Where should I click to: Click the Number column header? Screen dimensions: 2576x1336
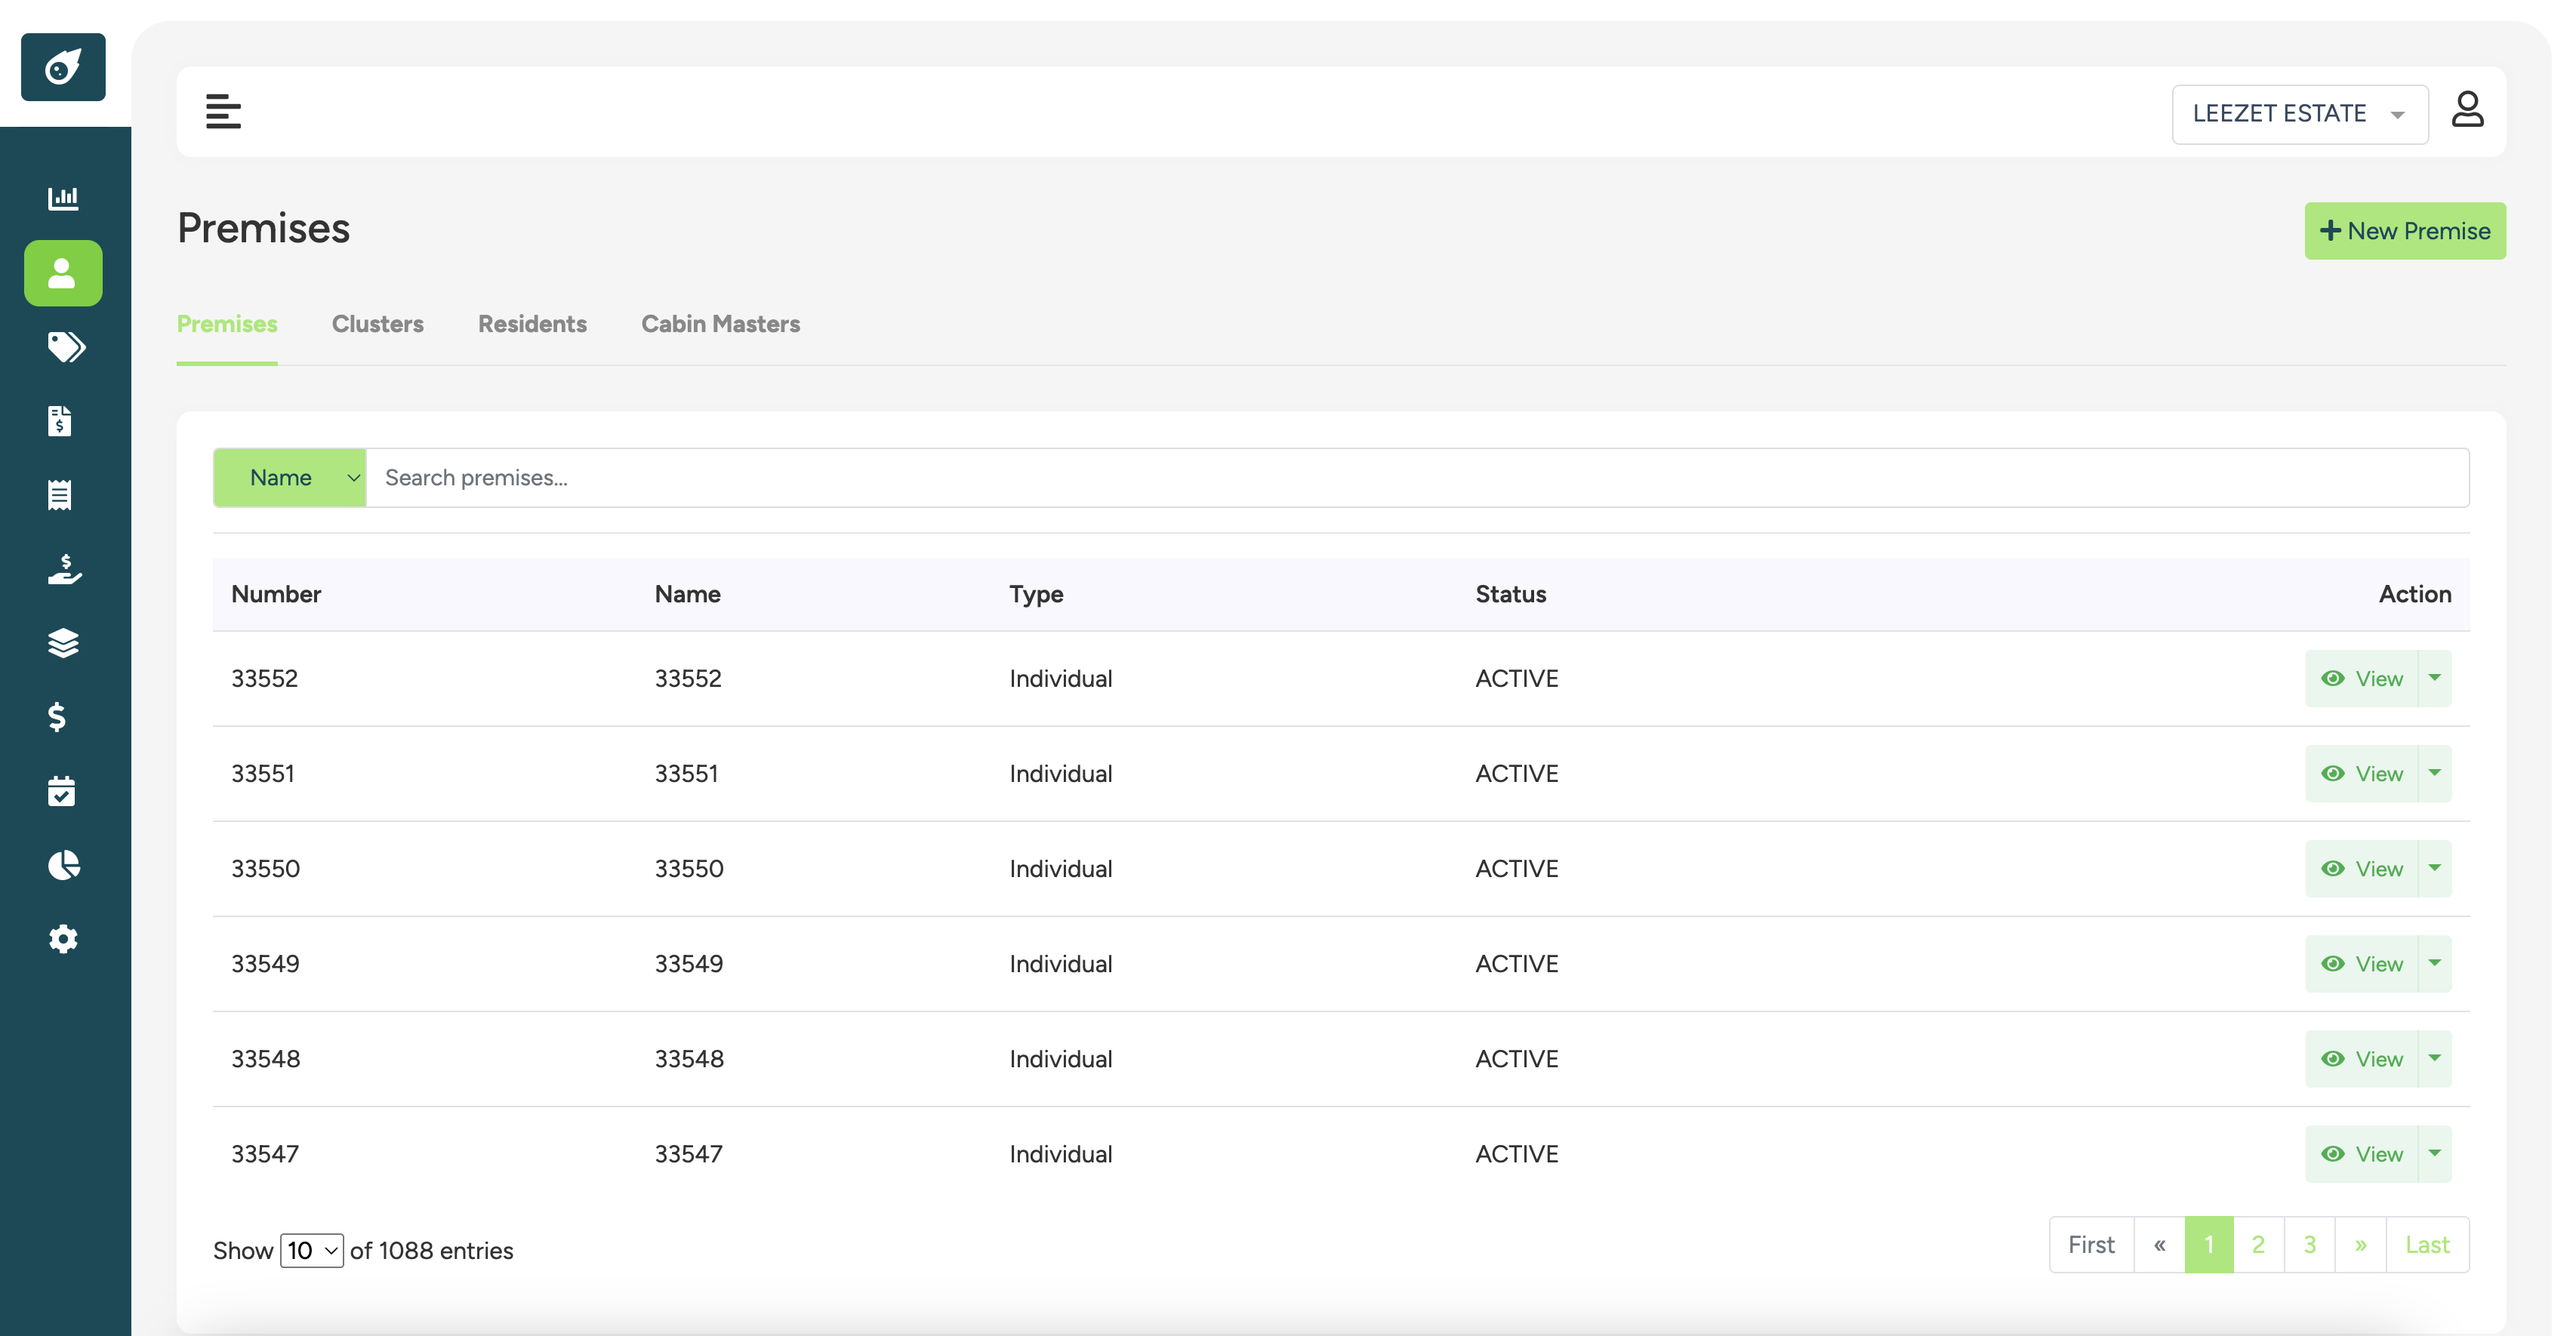(x=276, y=594)
